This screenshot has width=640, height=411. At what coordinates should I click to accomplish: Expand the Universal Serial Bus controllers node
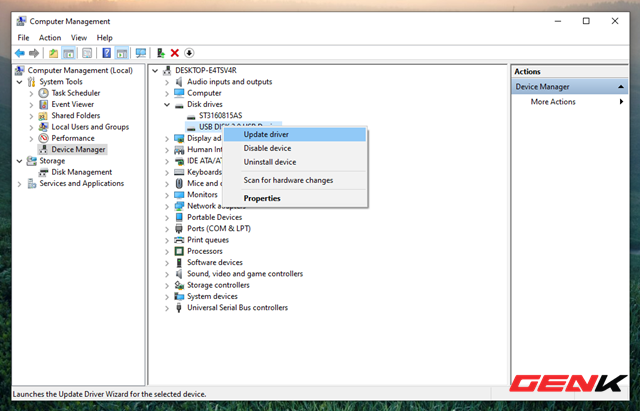pos(166,307)
